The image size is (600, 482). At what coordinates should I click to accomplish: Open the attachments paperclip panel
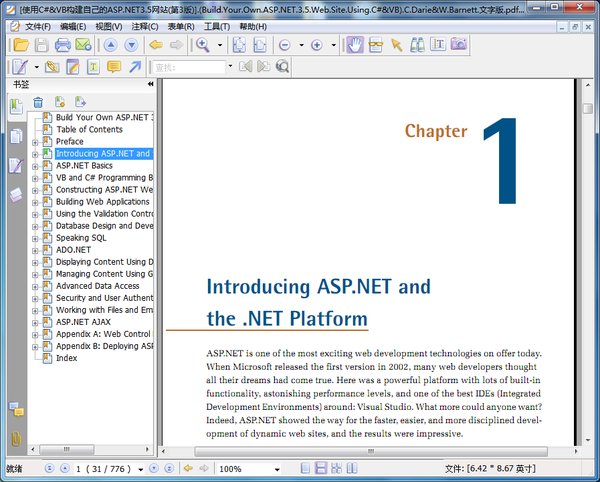(16, 439)
